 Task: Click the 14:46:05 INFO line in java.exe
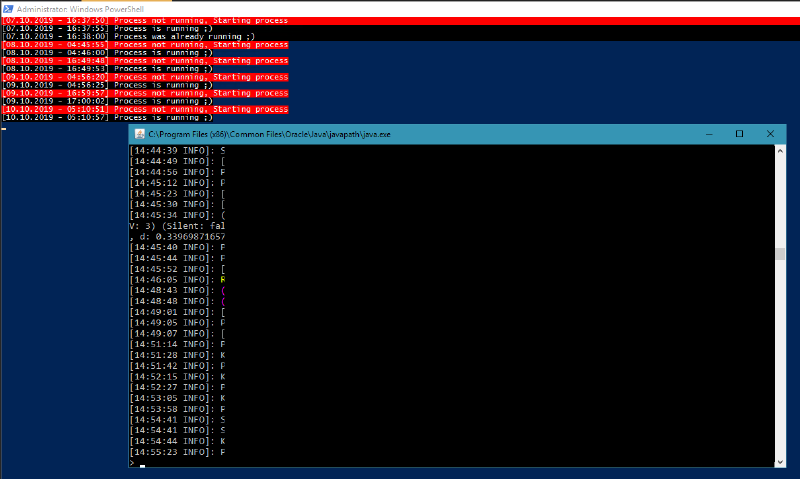coord(177,280)
